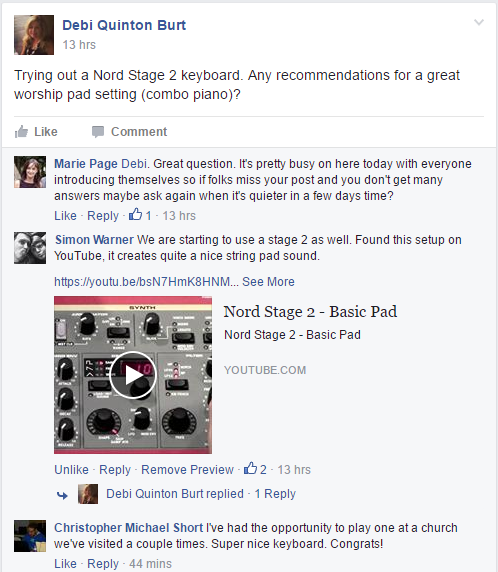Click the like count thumb on Marie's comment
The image size is (498, 572).
(x=135, y=214)
